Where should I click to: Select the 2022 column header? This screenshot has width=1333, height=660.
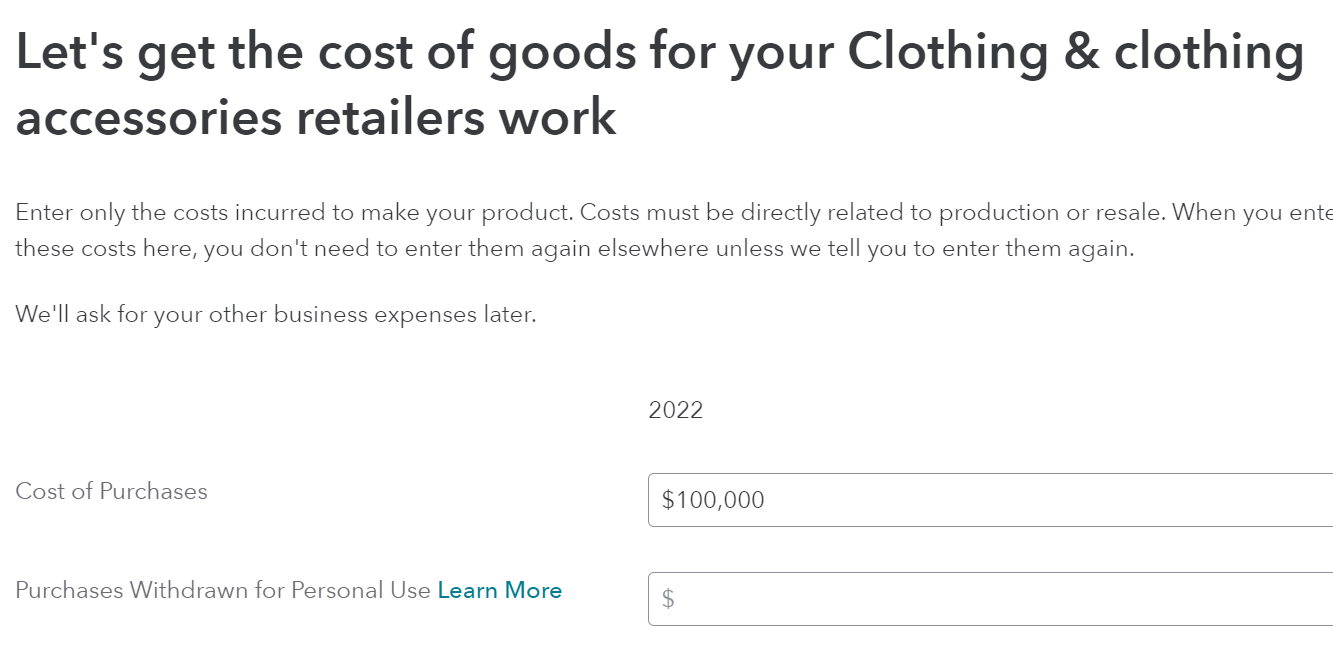[675, 410]
